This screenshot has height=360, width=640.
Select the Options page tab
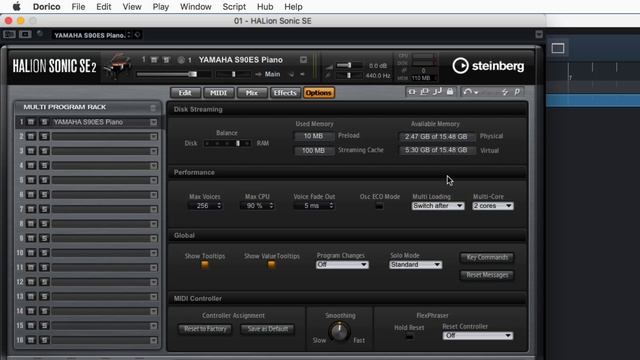(318, 93)
